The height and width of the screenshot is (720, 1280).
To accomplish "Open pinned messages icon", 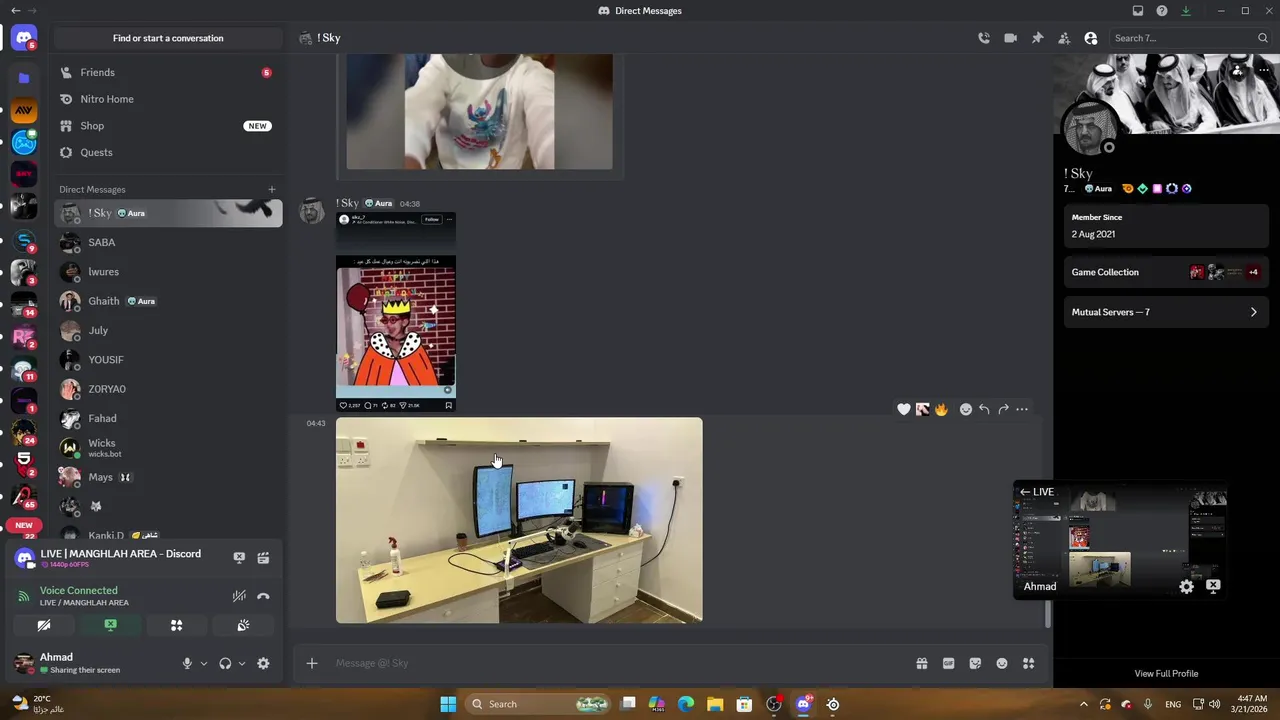I will (1037, 38).
